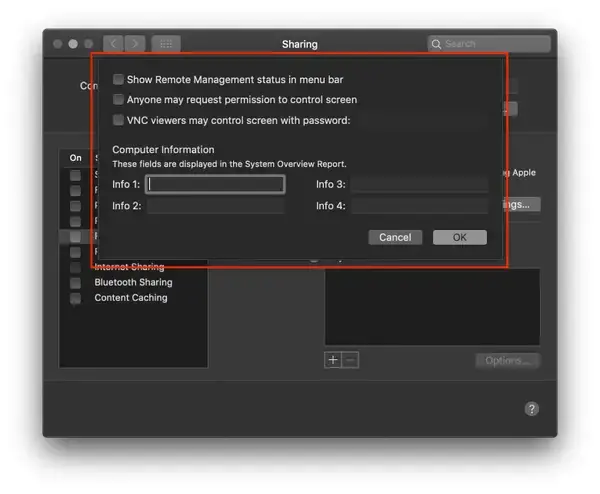
Task: Cancel the Remote Management options sheet
Action: [x=395, y=237]
